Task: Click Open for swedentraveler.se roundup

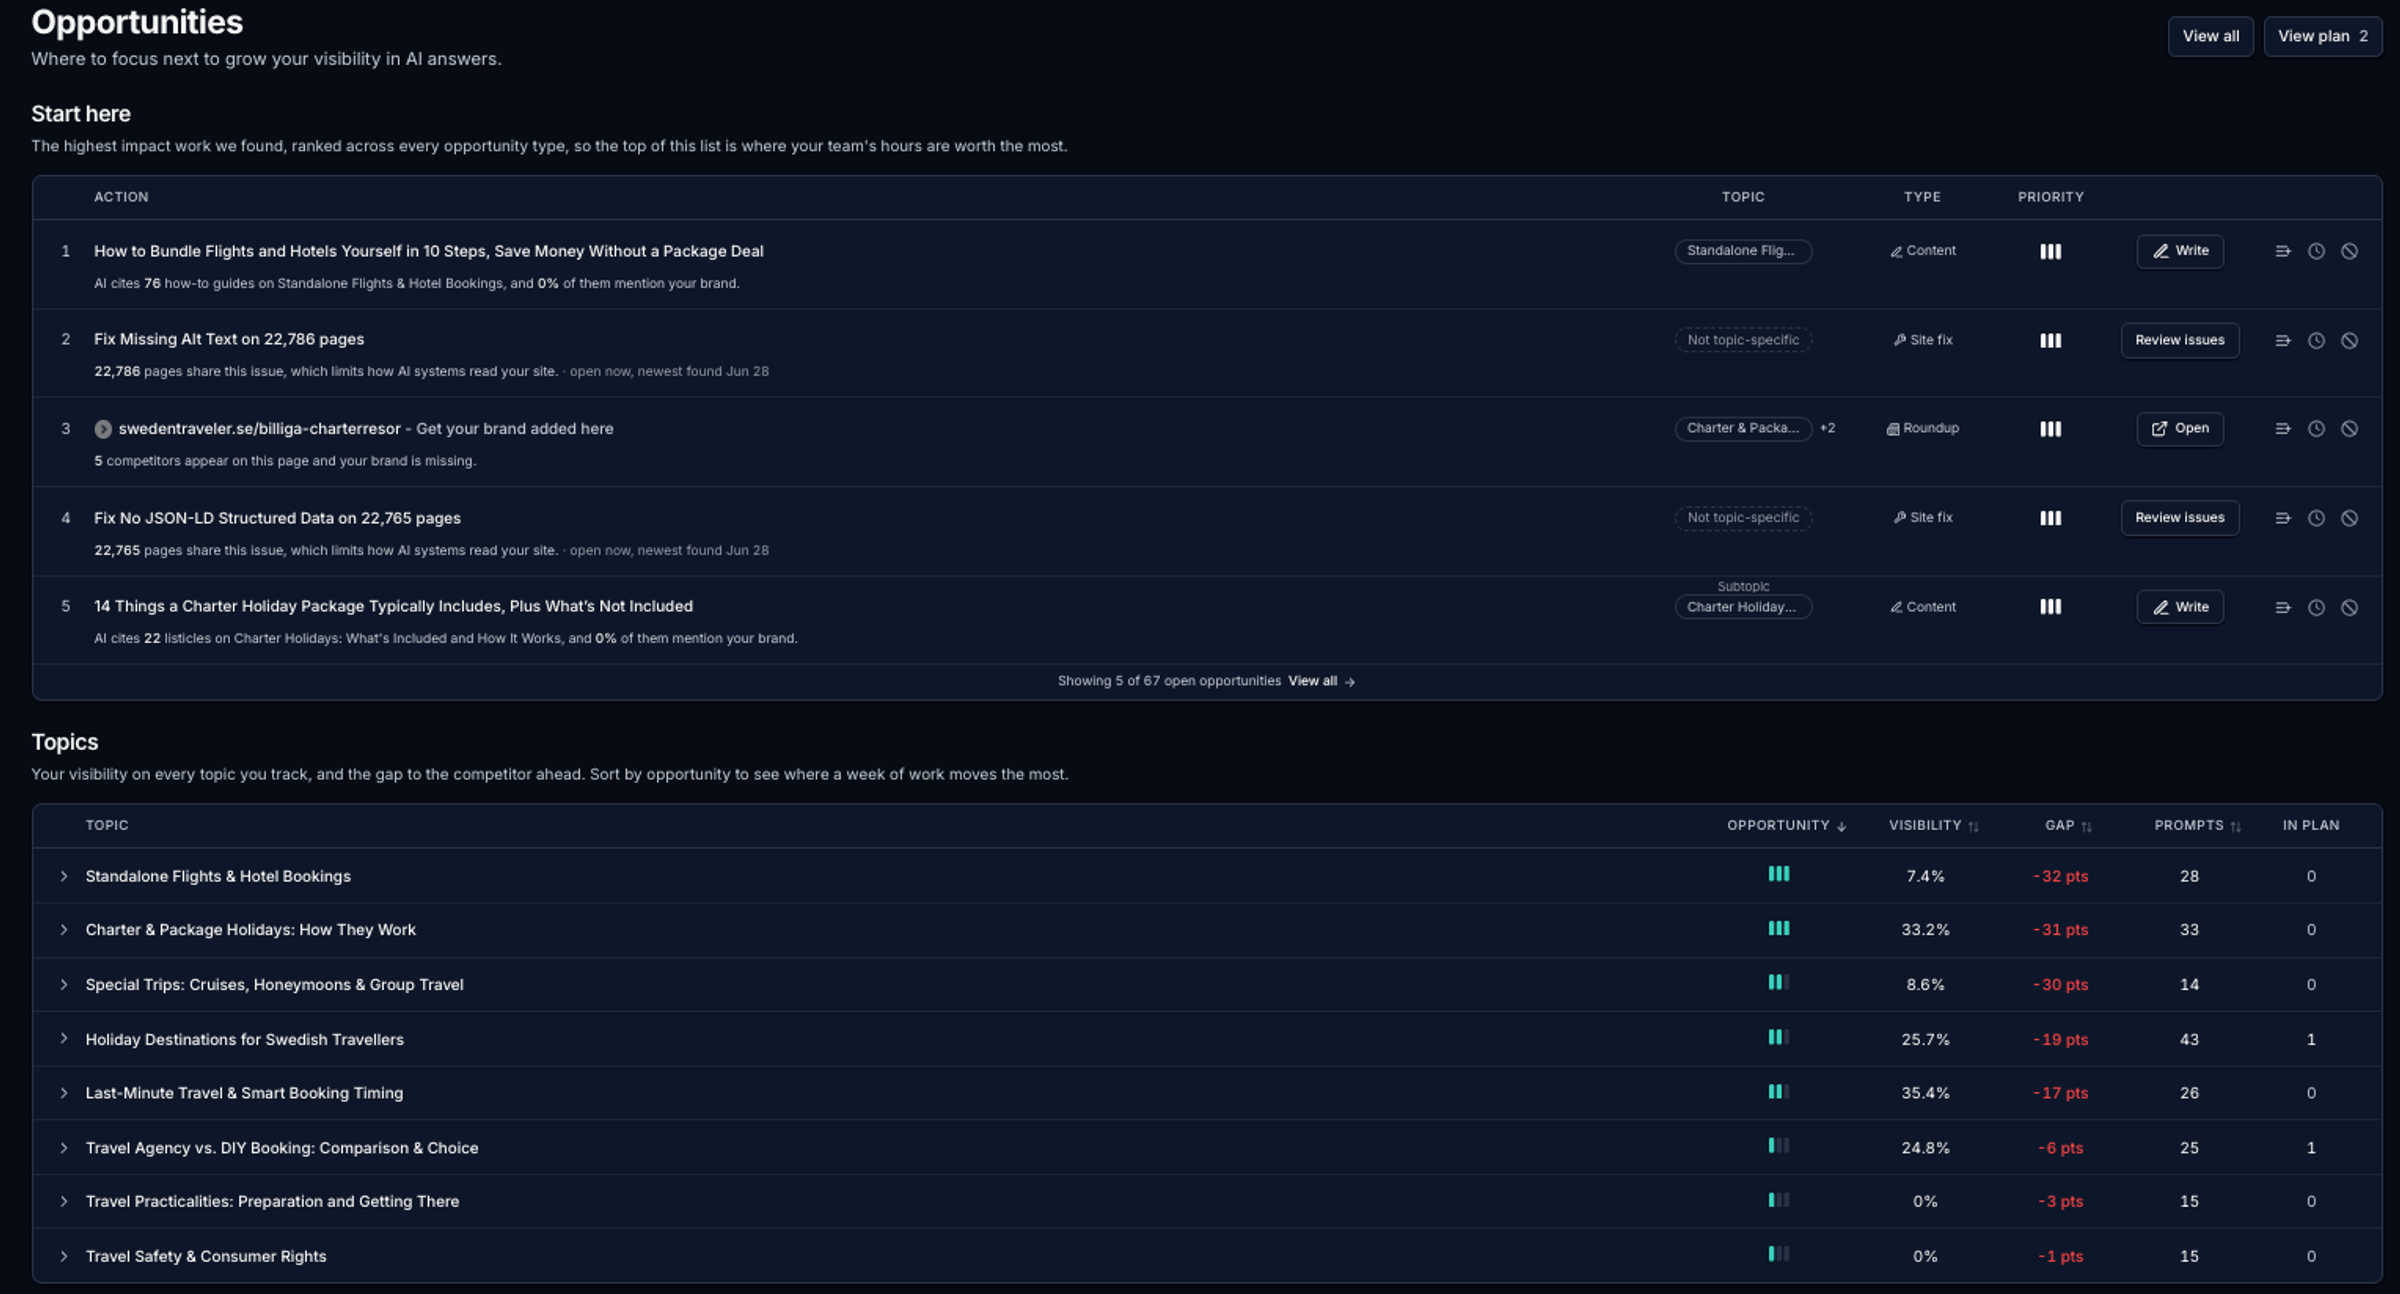Action: pyautogui.click(x=2180, y=428)
